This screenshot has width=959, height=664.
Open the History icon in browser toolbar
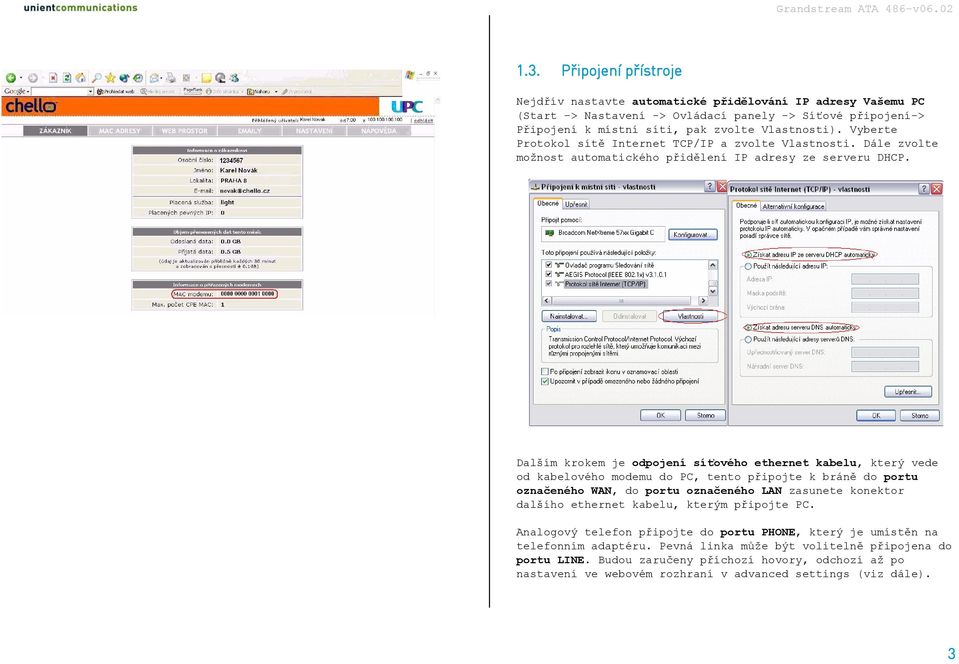coord(138,78)
